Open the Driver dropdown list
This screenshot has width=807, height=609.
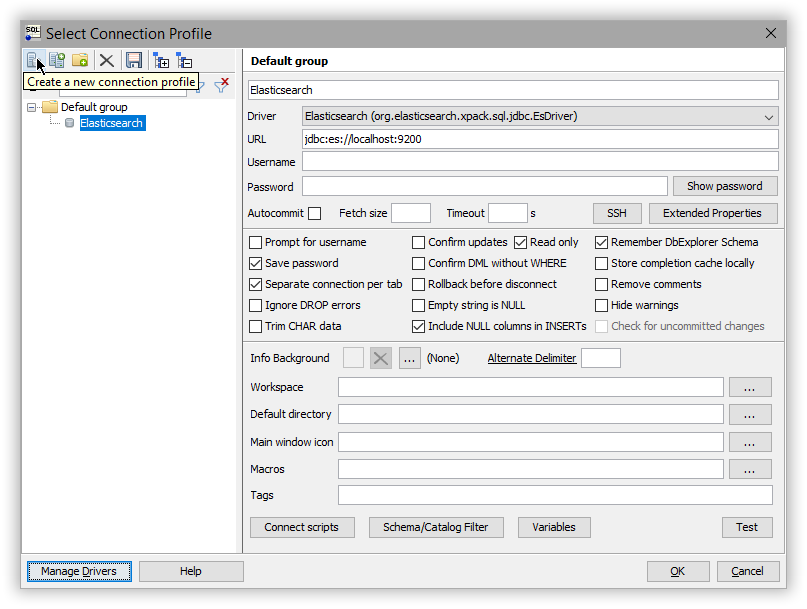tap(769, 117)
